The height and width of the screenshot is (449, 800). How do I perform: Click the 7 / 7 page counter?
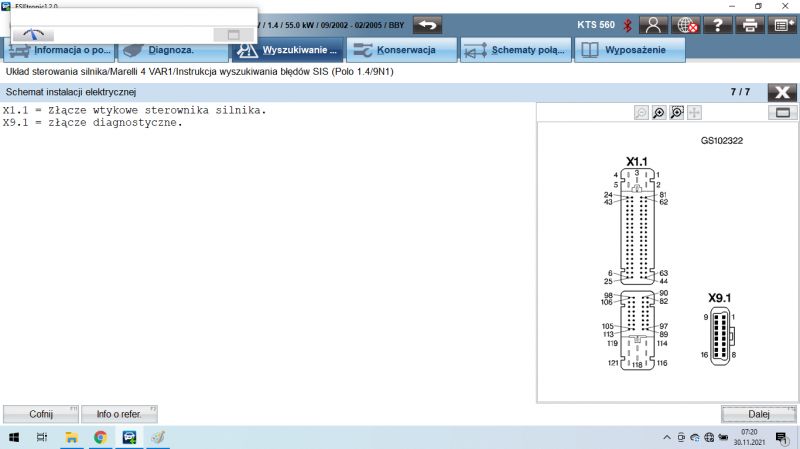click(740, 92)
